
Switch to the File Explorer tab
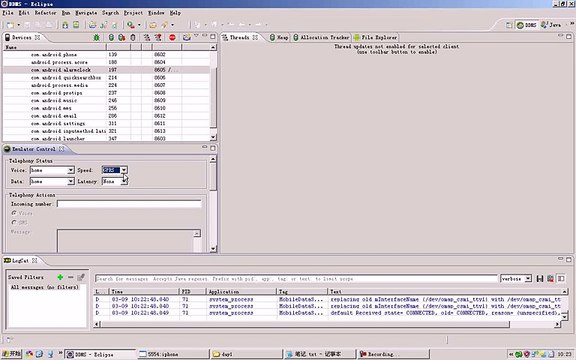[375, 37]
